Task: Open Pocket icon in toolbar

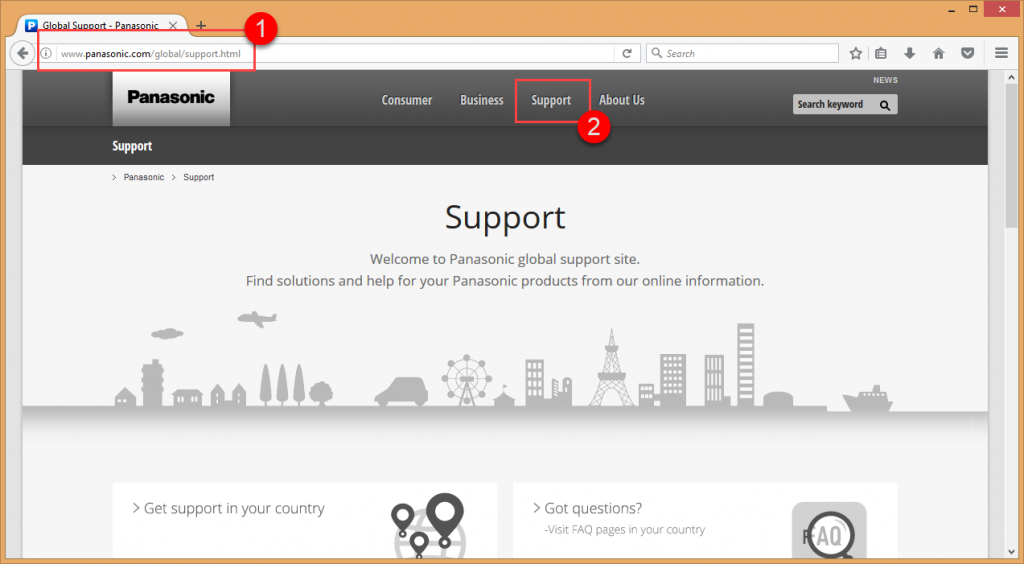Action: [x=968, y=54]
